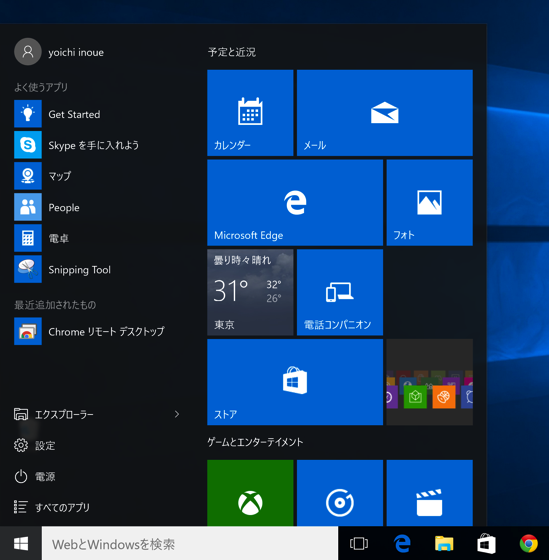Open 電源 power options
This screenshot has width=549, height=560.
click(x=35, y=476)
